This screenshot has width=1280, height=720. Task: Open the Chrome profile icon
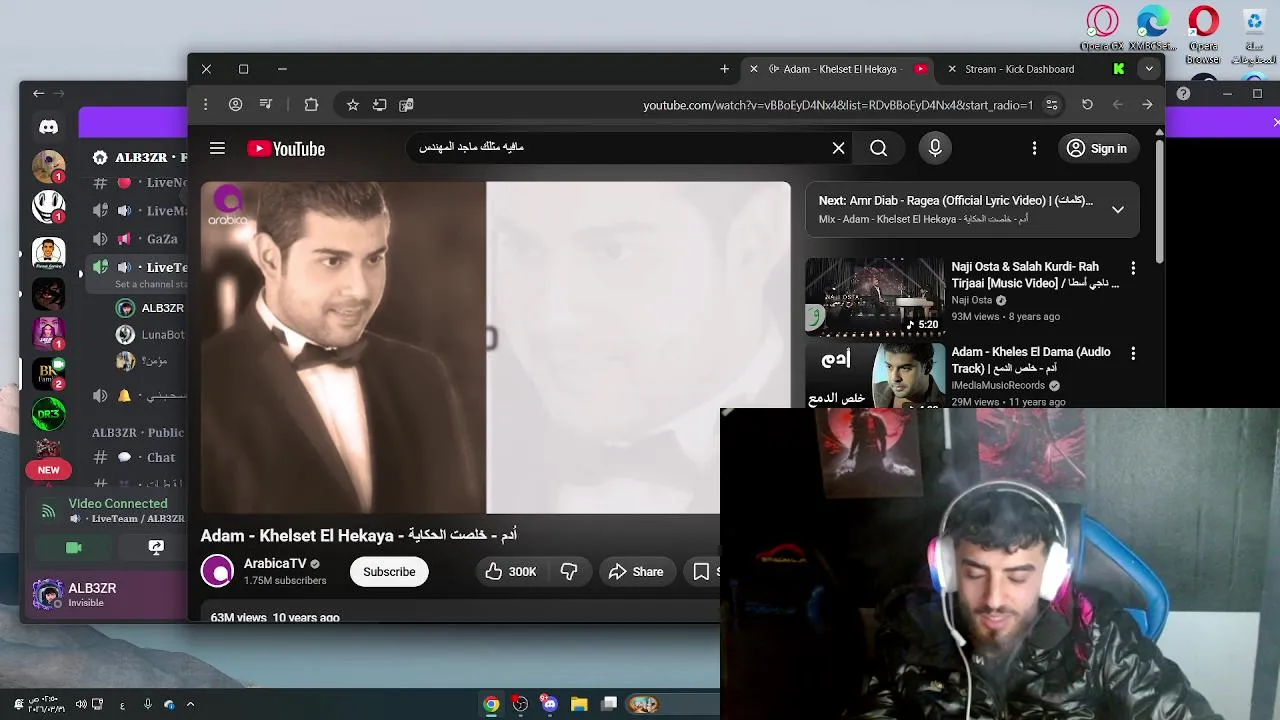click(x=235, y=105)
